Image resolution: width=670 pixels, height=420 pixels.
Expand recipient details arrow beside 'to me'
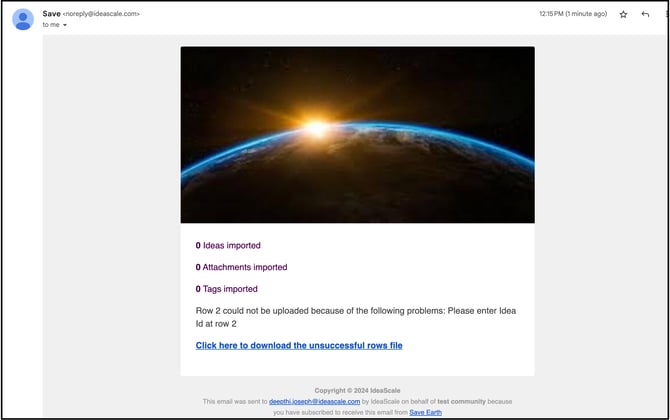(x=65, y=25)
